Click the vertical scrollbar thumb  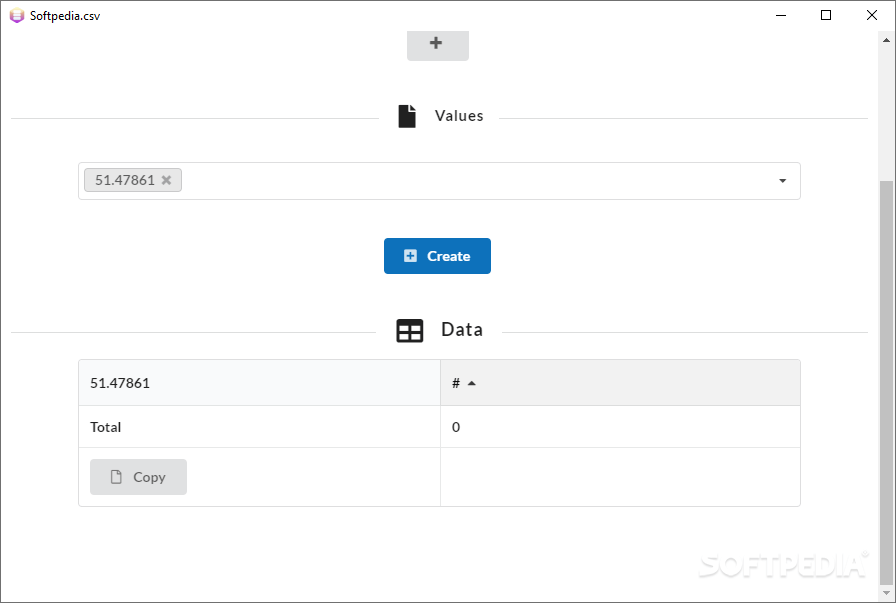pos(886,380)
